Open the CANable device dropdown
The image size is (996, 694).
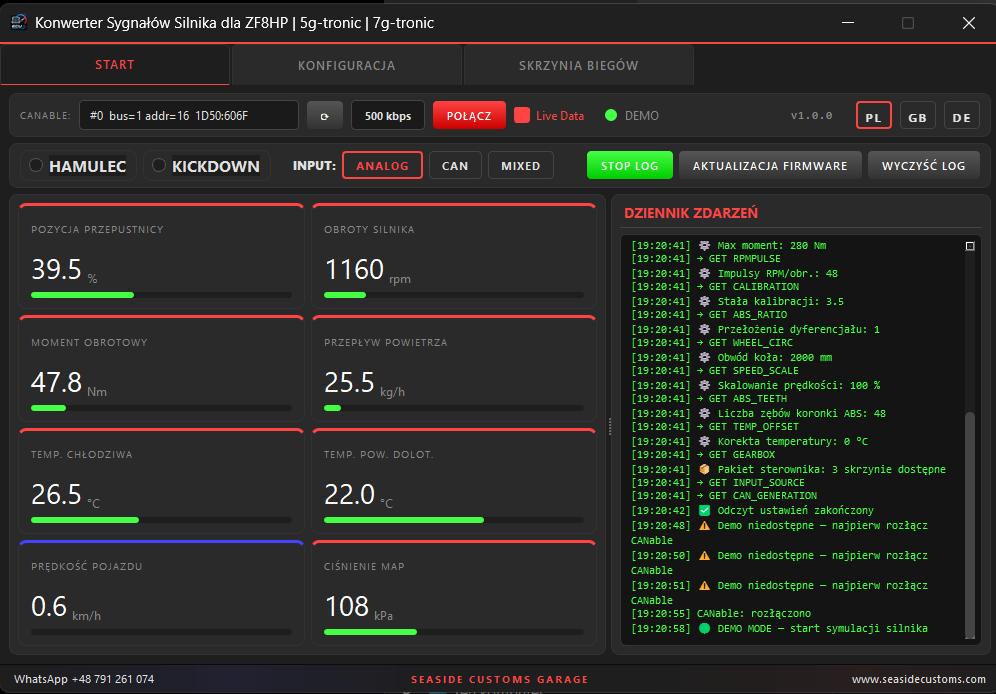coord(189,116)
